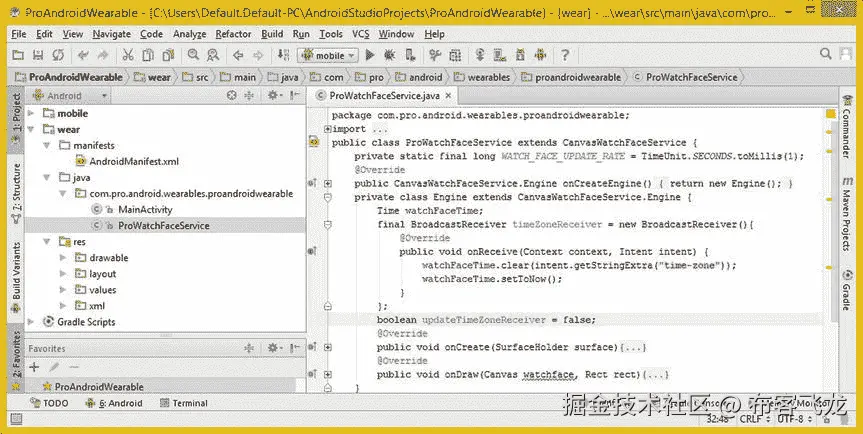Select AndroidManifest.xml in the tree

pyautogui.click(x=134, y=161)
